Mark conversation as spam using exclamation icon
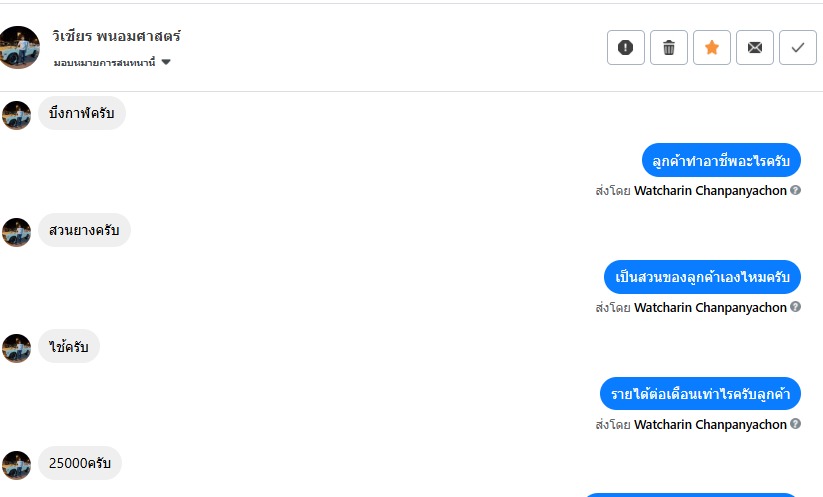 (626, 48)
